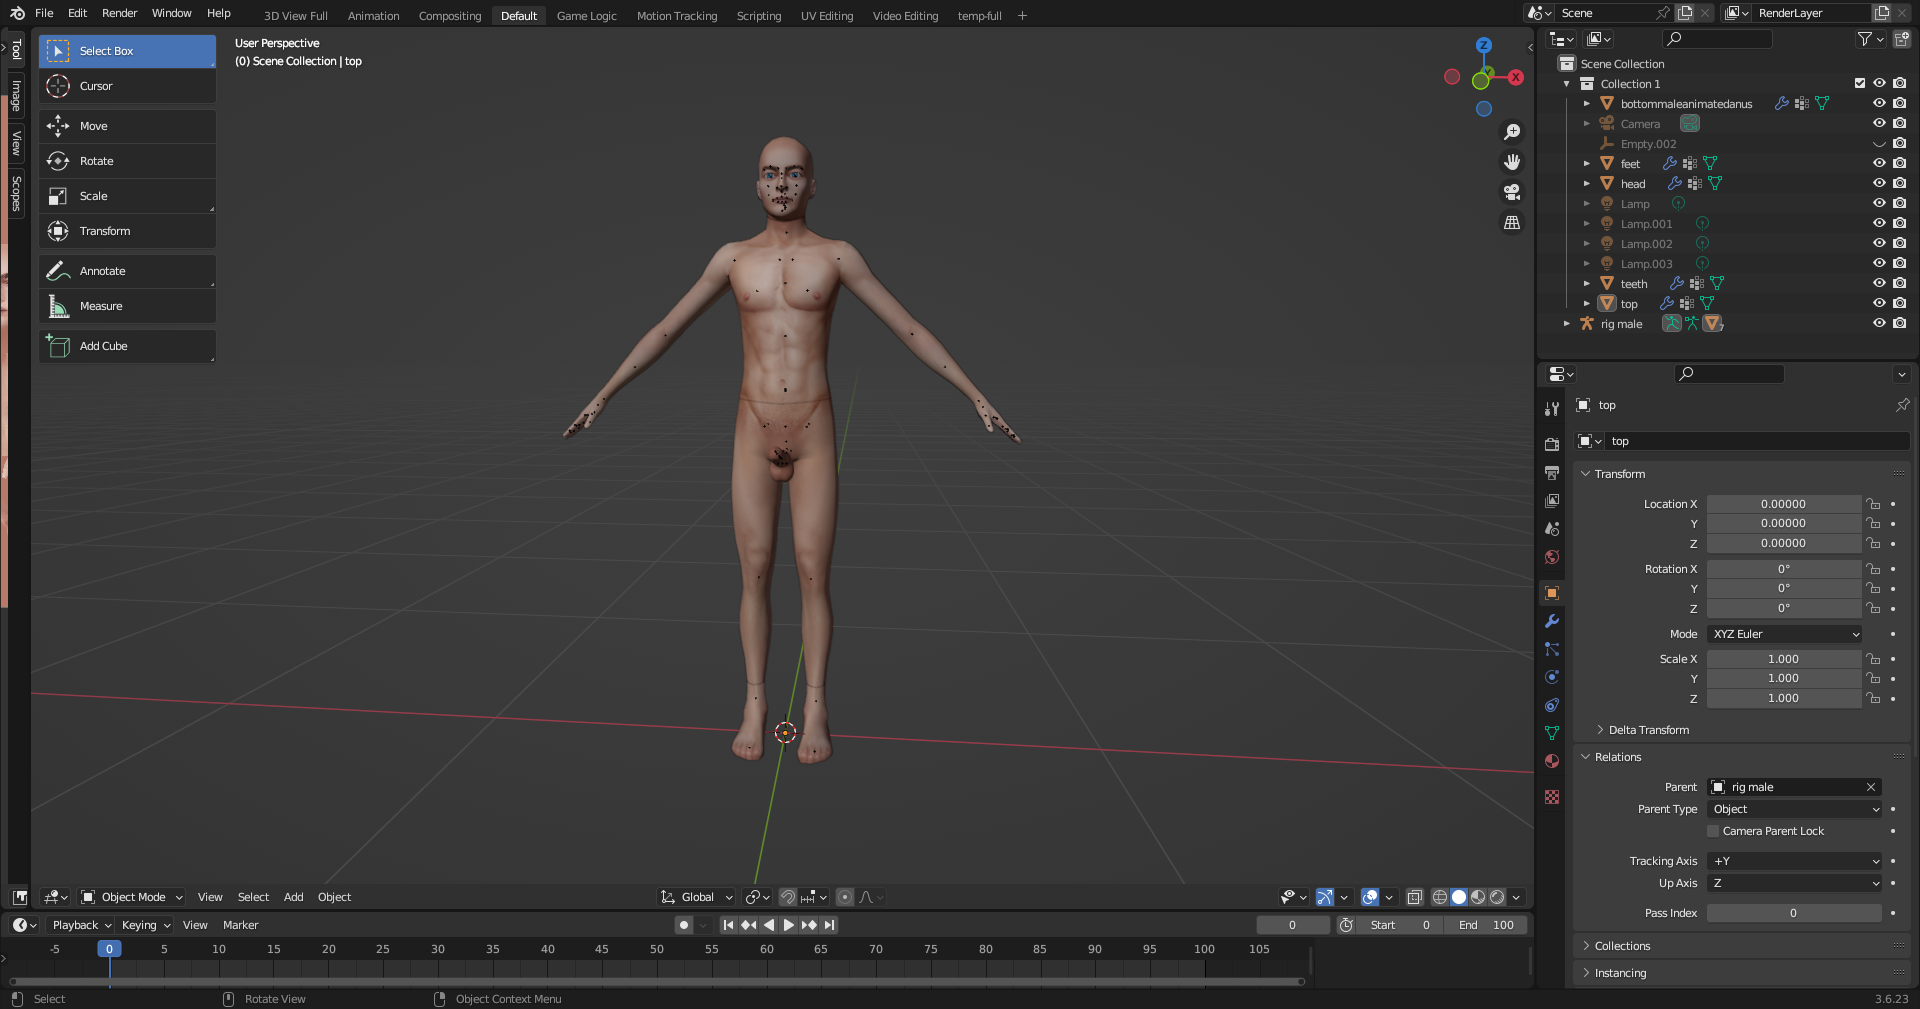This screenshot has width=1920, height=1009.
Task: Click the pan view hand gizmo
Action: [x=1512, y=162]
